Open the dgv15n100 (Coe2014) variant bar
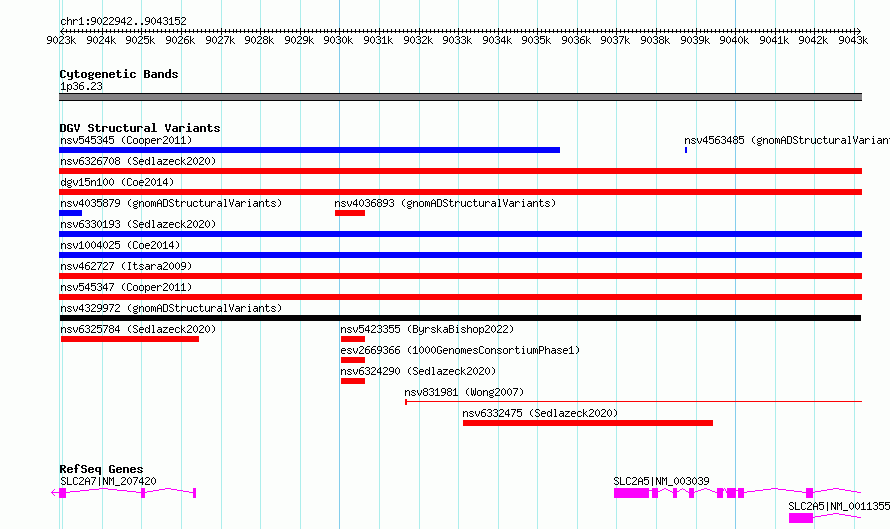This screenshot has width=890, height=529. coord(460,192)
